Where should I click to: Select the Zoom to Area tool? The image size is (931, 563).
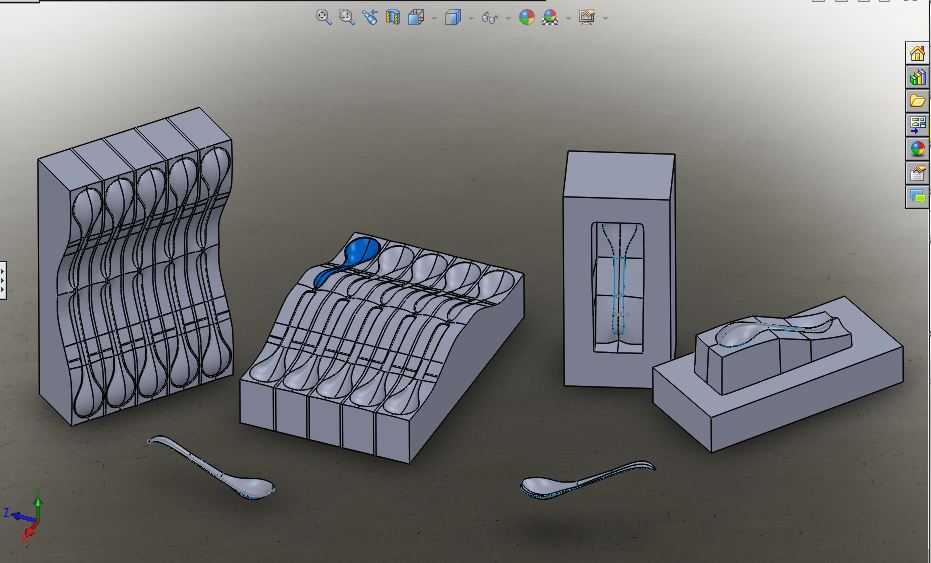[347, 17]
